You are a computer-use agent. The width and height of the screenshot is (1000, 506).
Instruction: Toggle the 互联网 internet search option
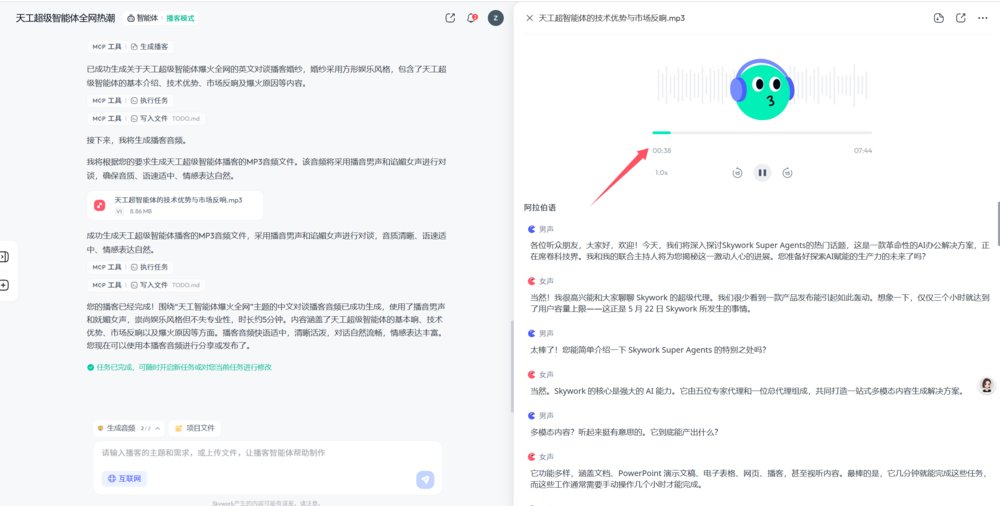tap(125, 479)
